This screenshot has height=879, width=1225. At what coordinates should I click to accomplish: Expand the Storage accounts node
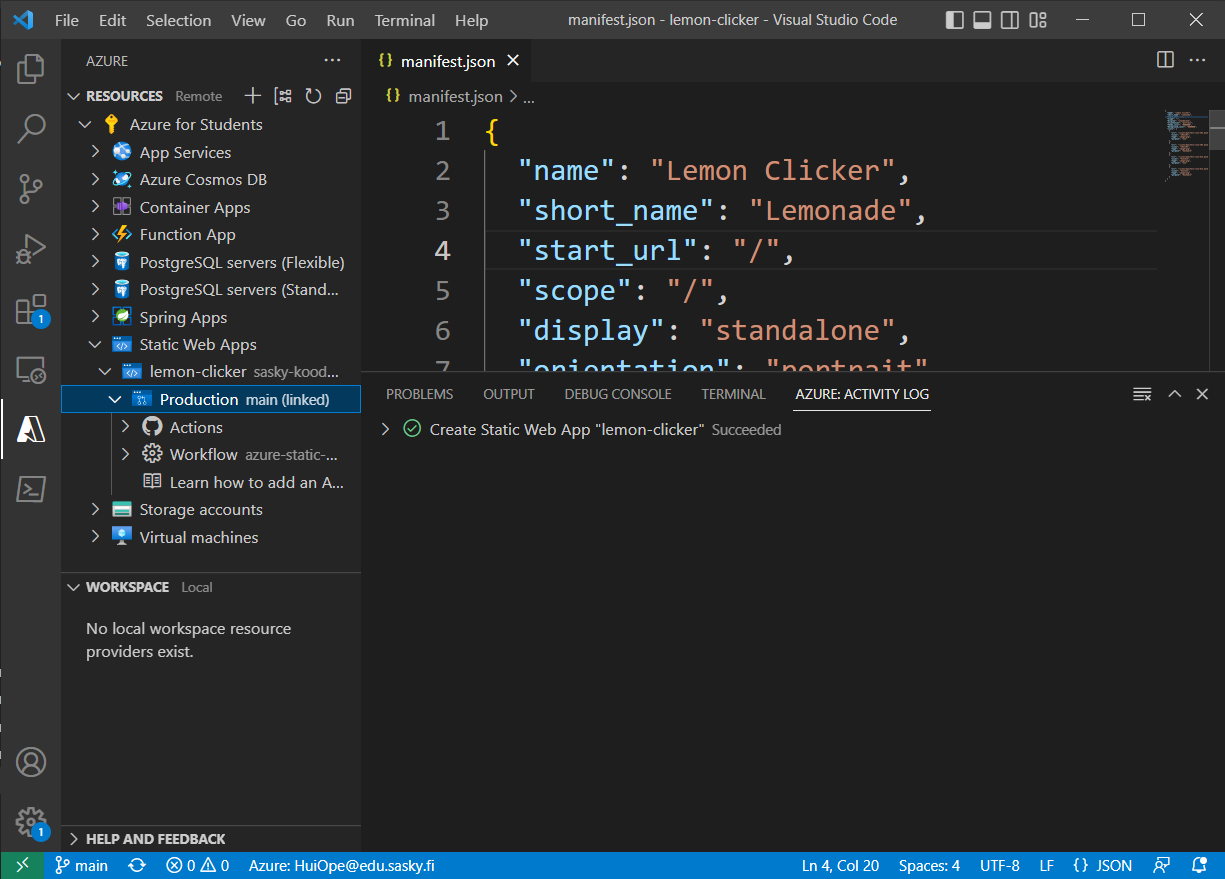(x=96, y=510)
